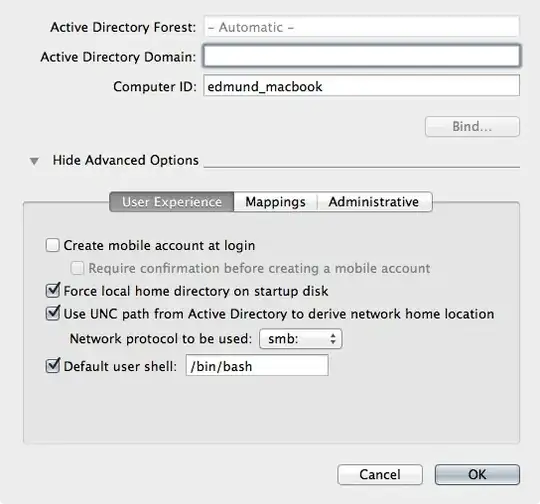540x504 pixels.
Task: Click the Hide Advanced Options label text
Action: point(125,160)
